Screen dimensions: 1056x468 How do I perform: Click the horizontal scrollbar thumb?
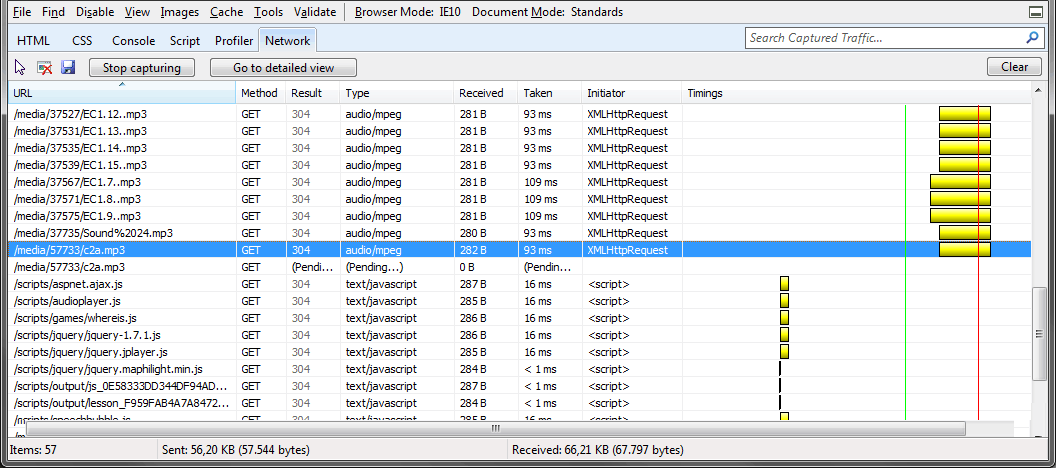496,428
